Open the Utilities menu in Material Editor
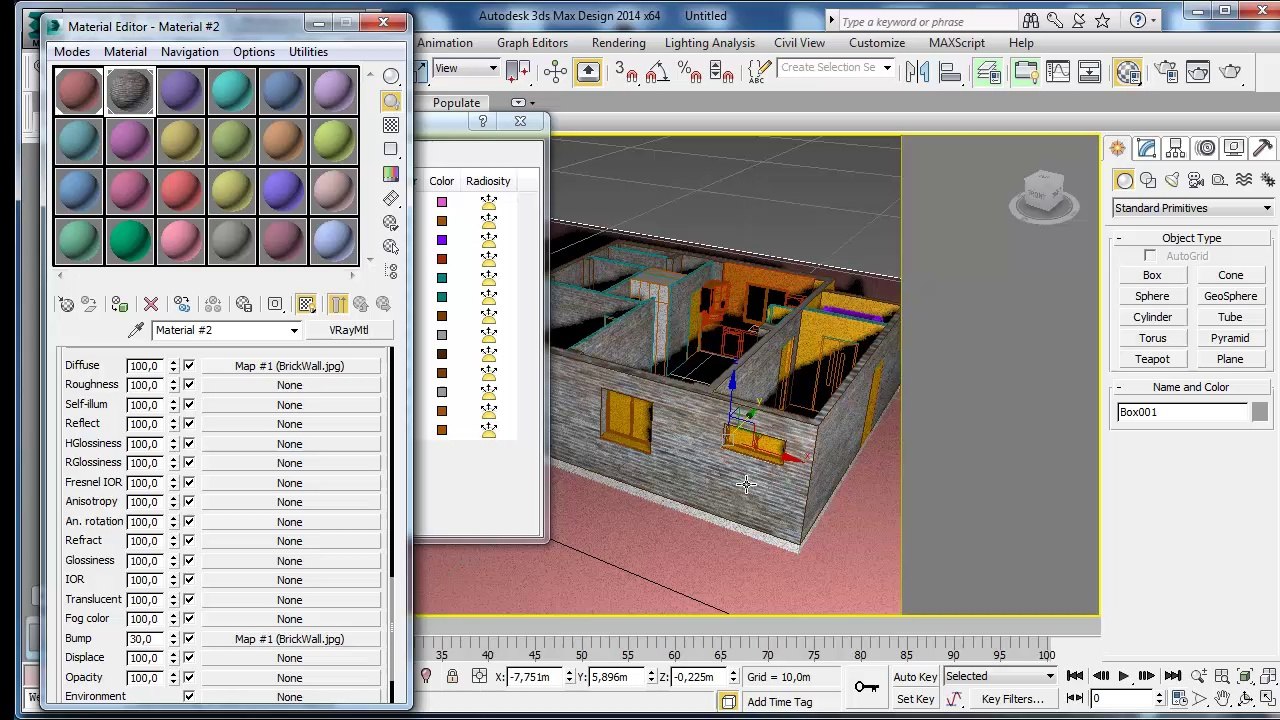Screen dimensions: 1280x720 click(x=308, y=52)
